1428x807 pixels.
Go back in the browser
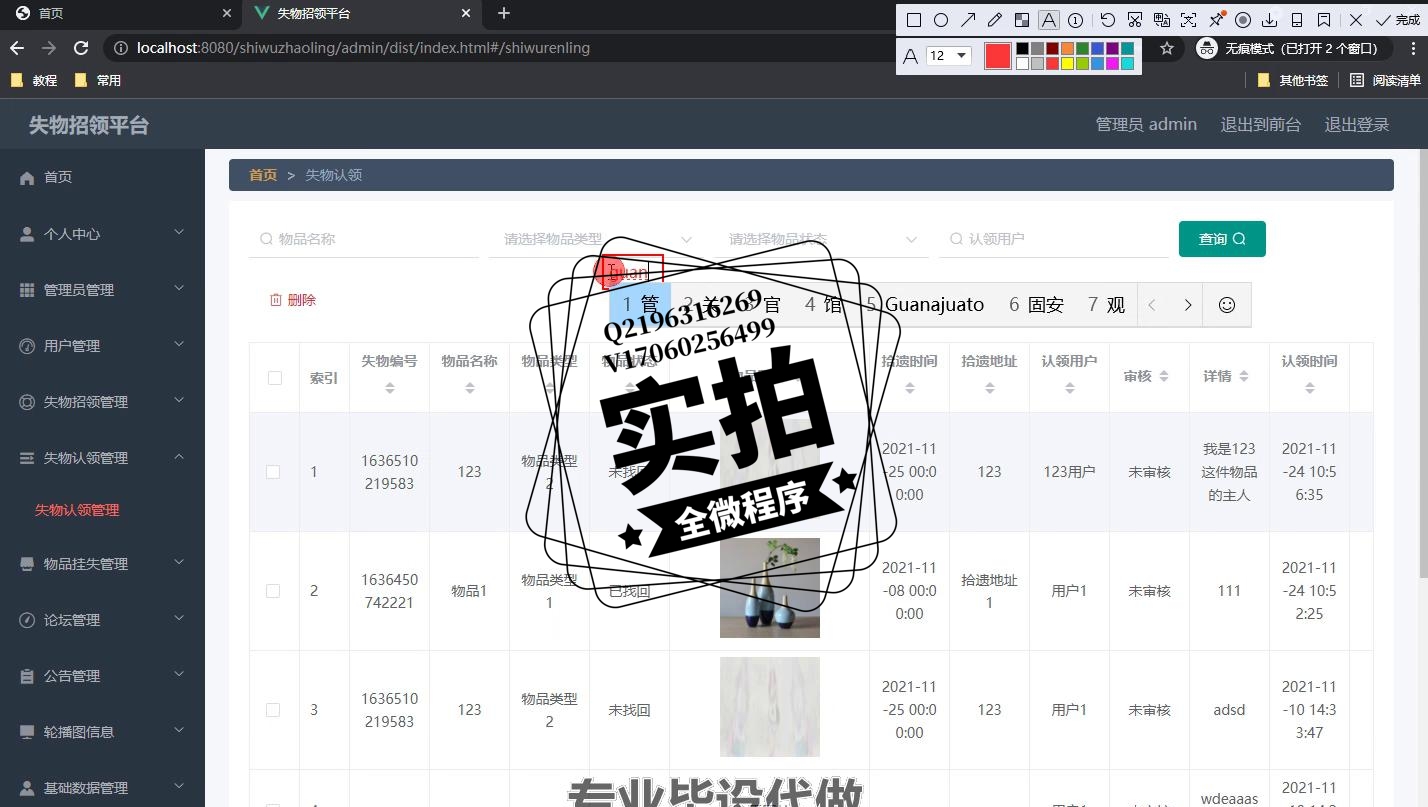click(x=17, y=48)
